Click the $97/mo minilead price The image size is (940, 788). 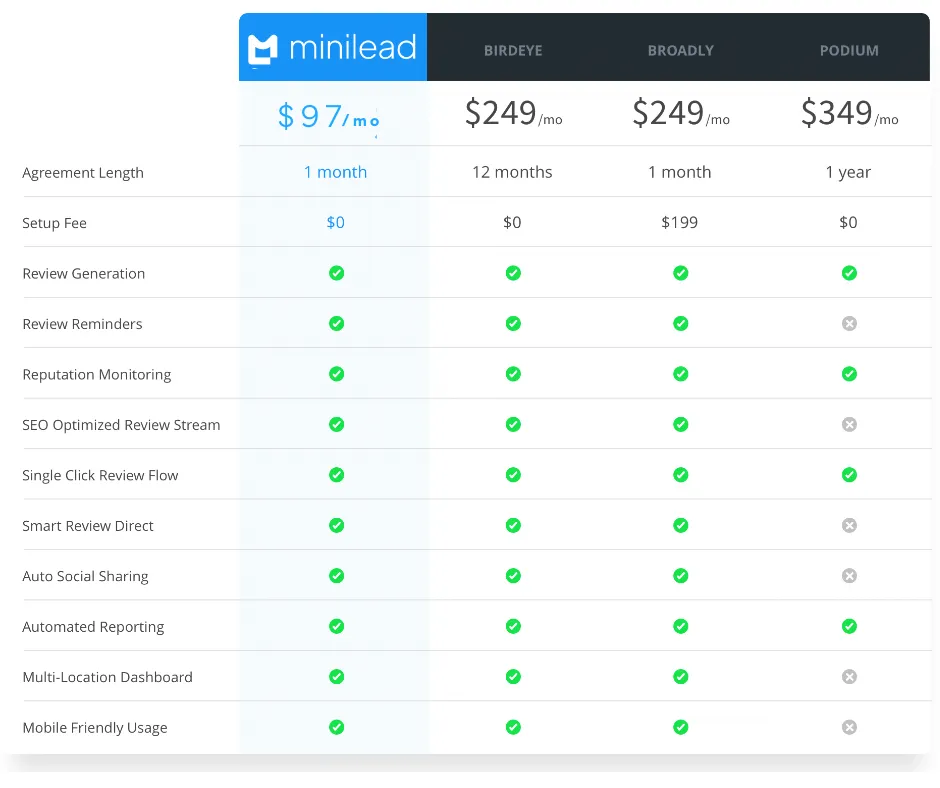[x=329, y=116]
